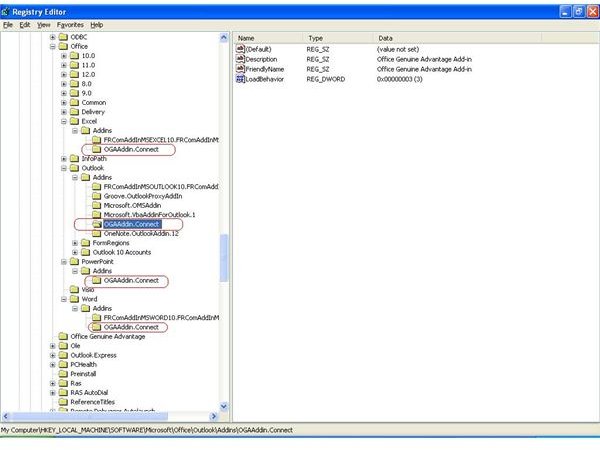Click the PowerPoint folder icon
This screenshot has height=450, width=600.
click(x=74, y=262)
